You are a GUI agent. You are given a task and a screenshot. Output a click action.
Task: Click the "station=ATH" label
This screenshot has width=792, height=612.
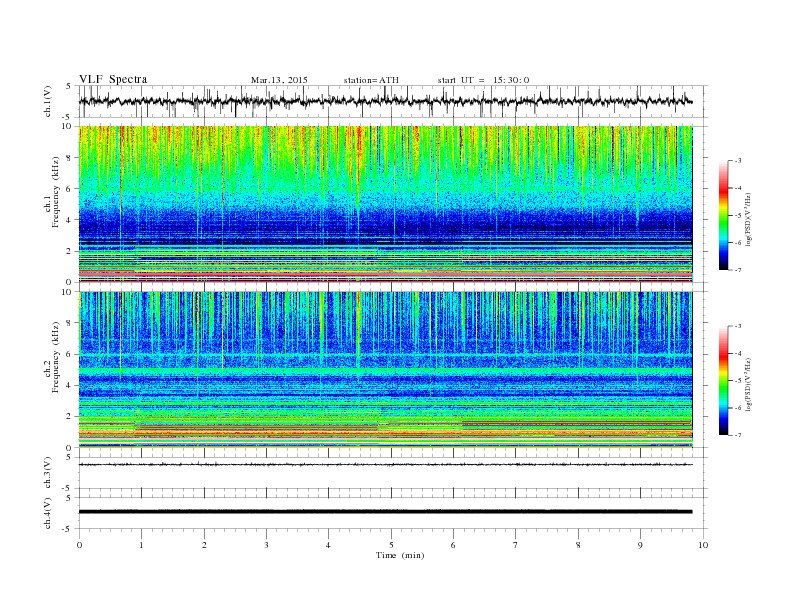[x=371, y=80]
